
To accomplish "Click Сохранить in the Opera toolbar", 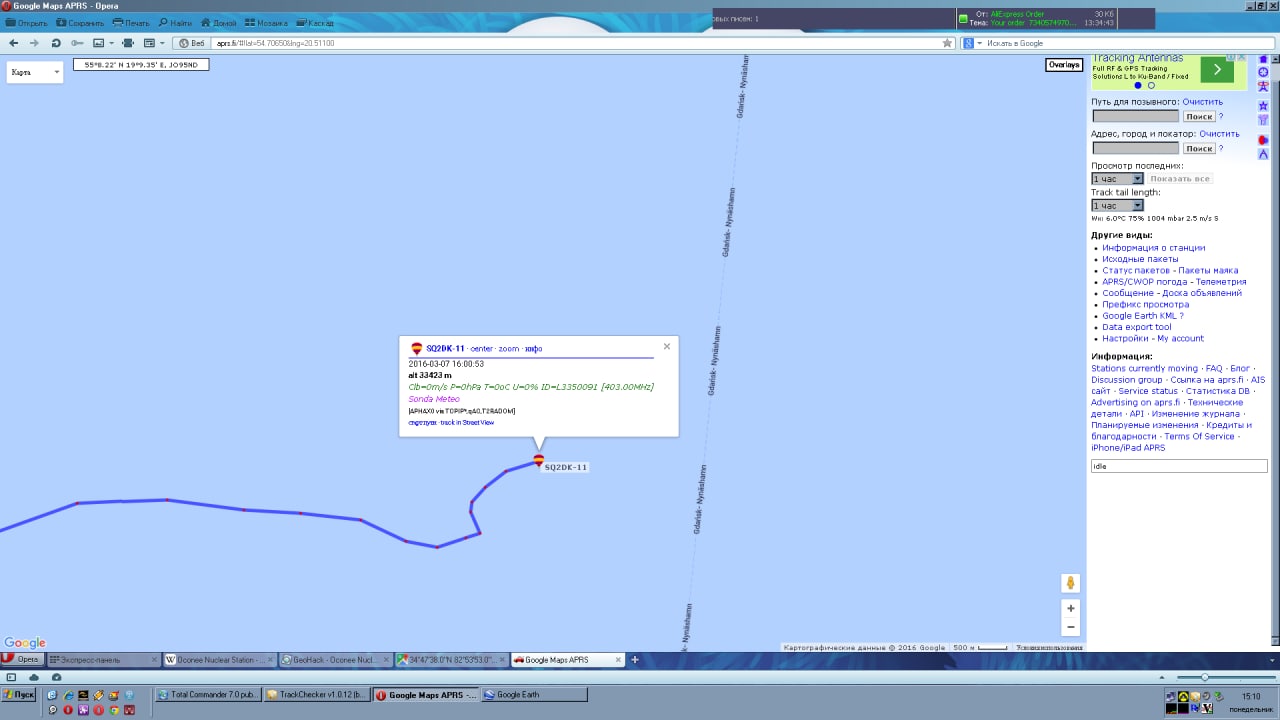I will tap(80, 23).
